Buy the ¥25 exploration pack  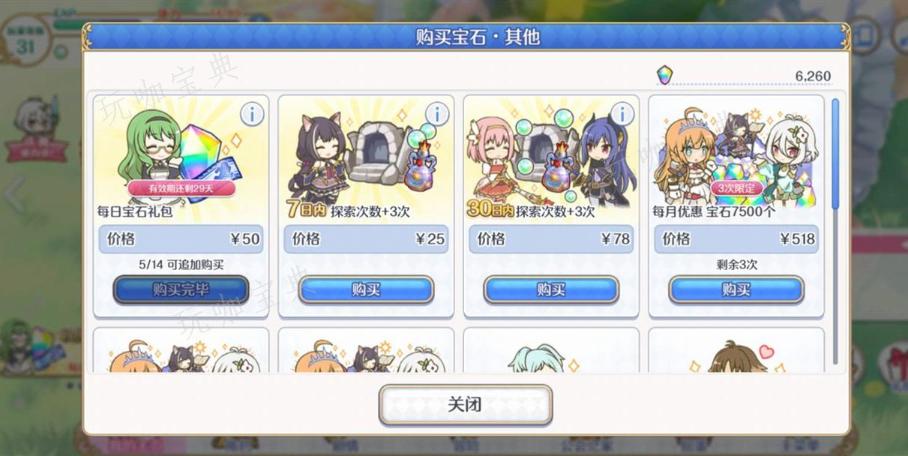pyautogui.click(x=366, y=289)
